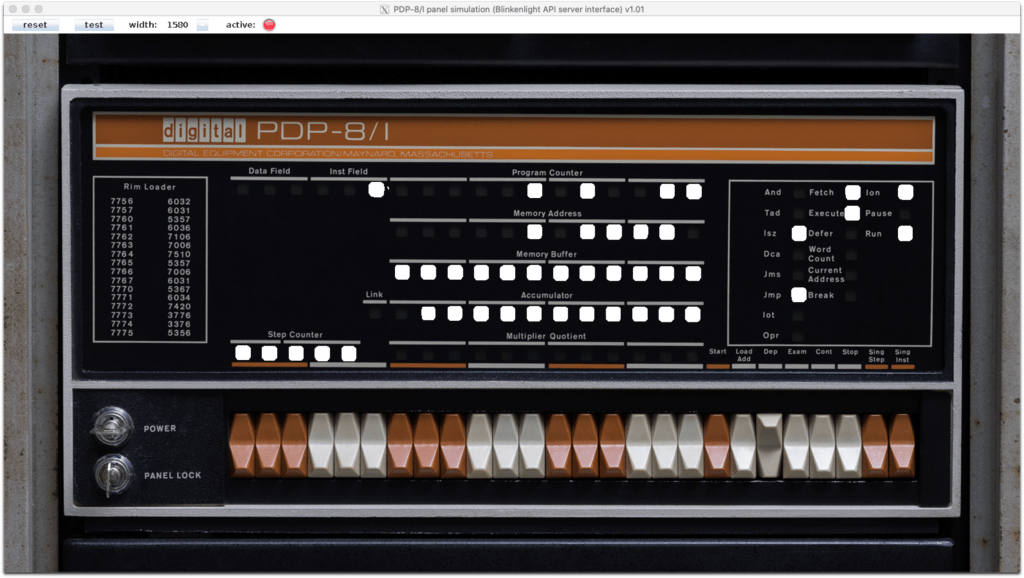Click the rightmost Program Counter lamp
The height and width of the screenshot is (578, 1024).
pyautogui.click(x=694, y=191)
